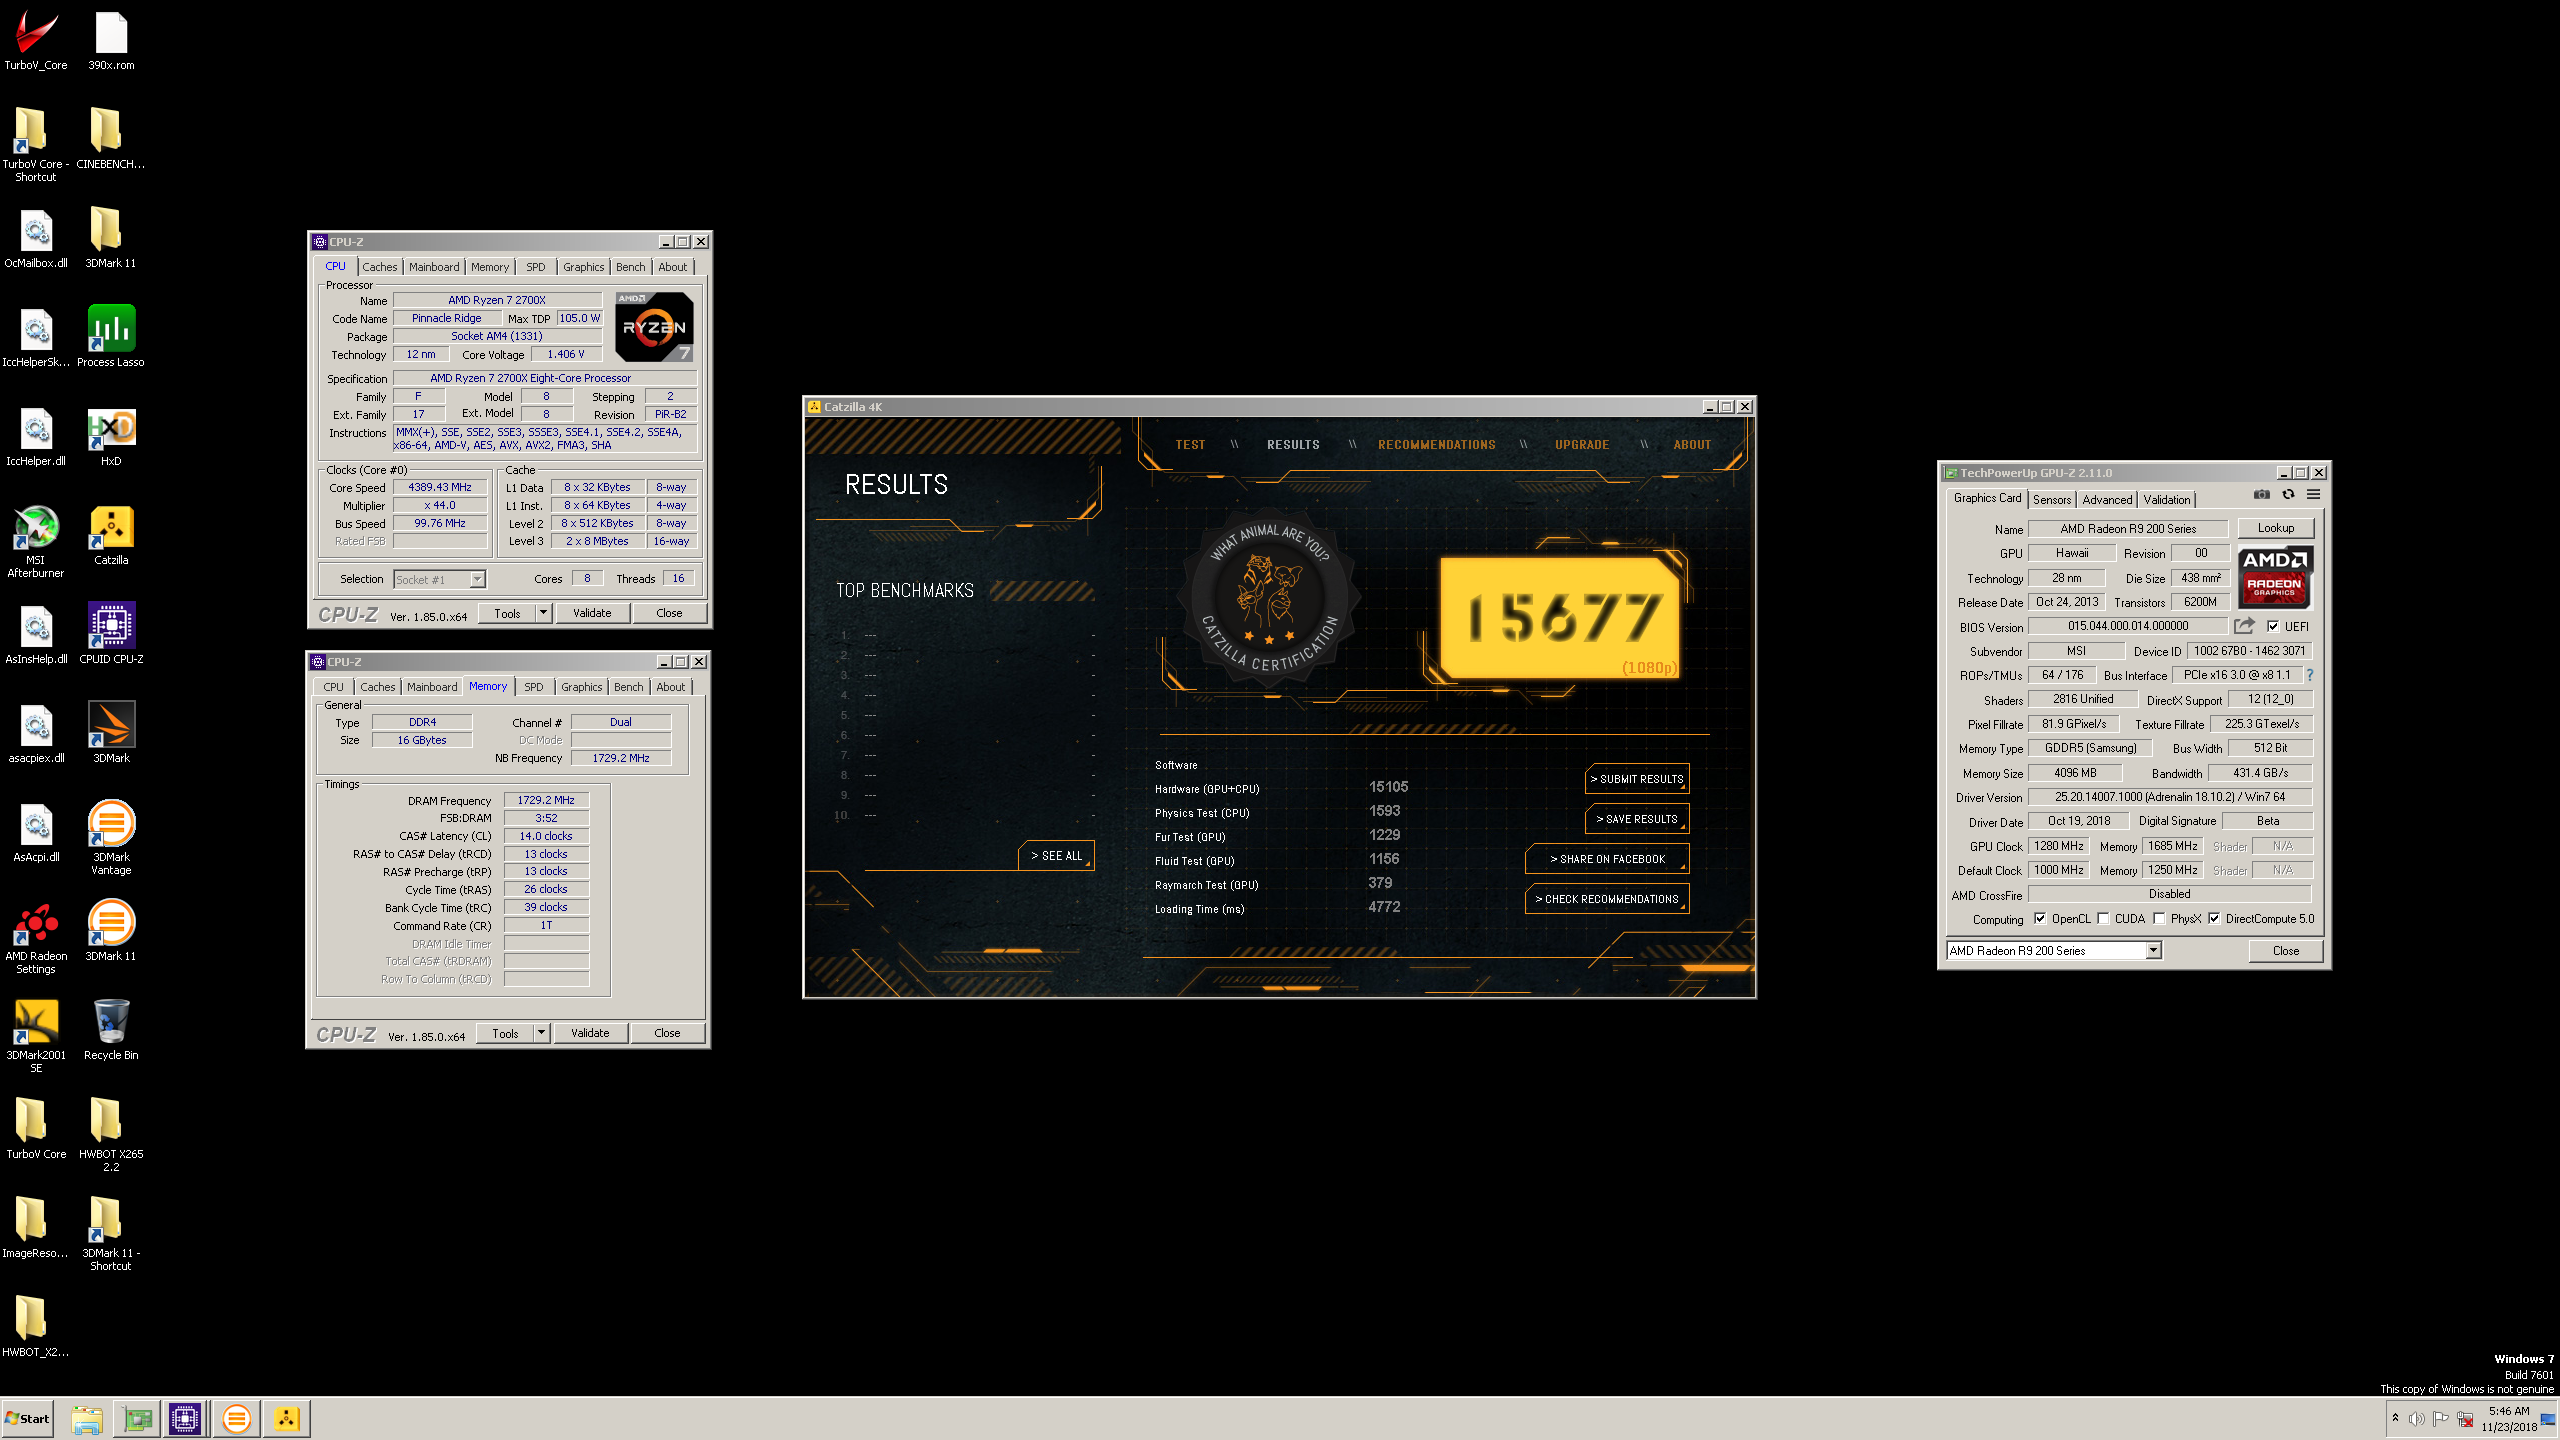Image resolution: width=2560 pixels, height=1440 pixels.
Task: Open Tools dropdown arrow in lower CPU-Z
Action: click(x=541, y=1033)
